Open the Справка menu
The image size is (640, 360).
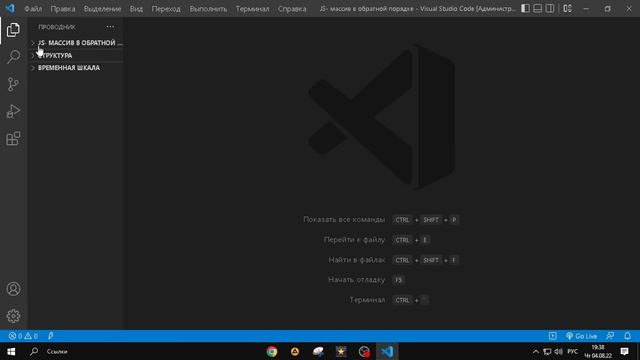292,9
